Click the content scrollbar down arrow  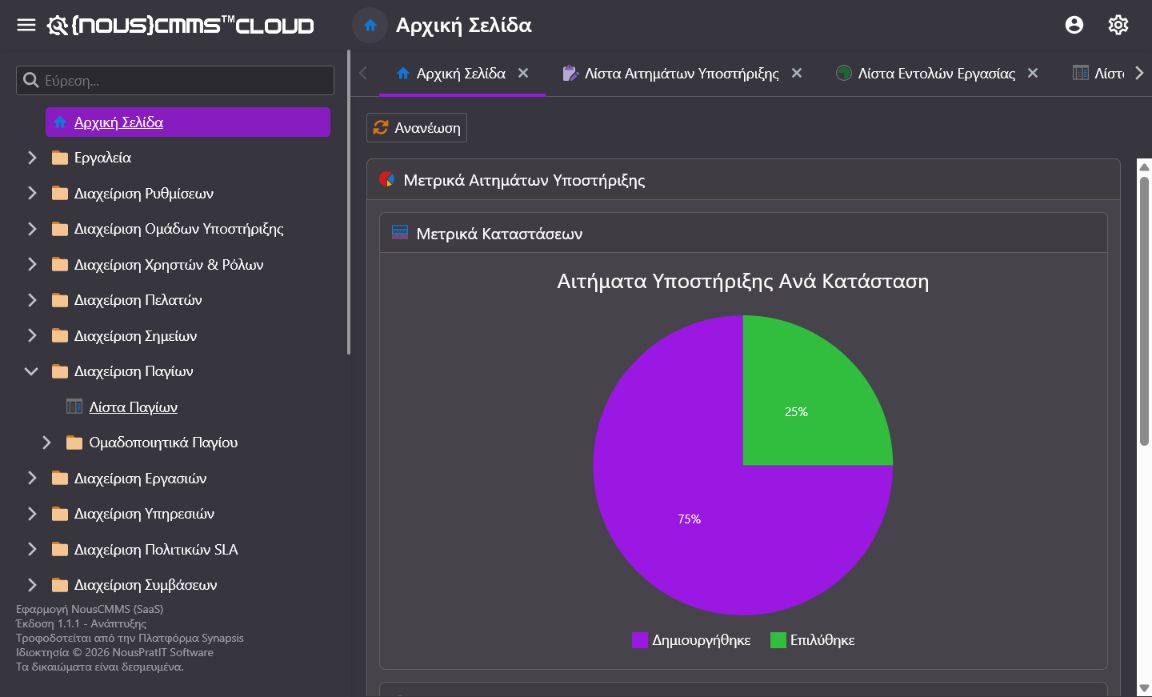pos(1144,688)
